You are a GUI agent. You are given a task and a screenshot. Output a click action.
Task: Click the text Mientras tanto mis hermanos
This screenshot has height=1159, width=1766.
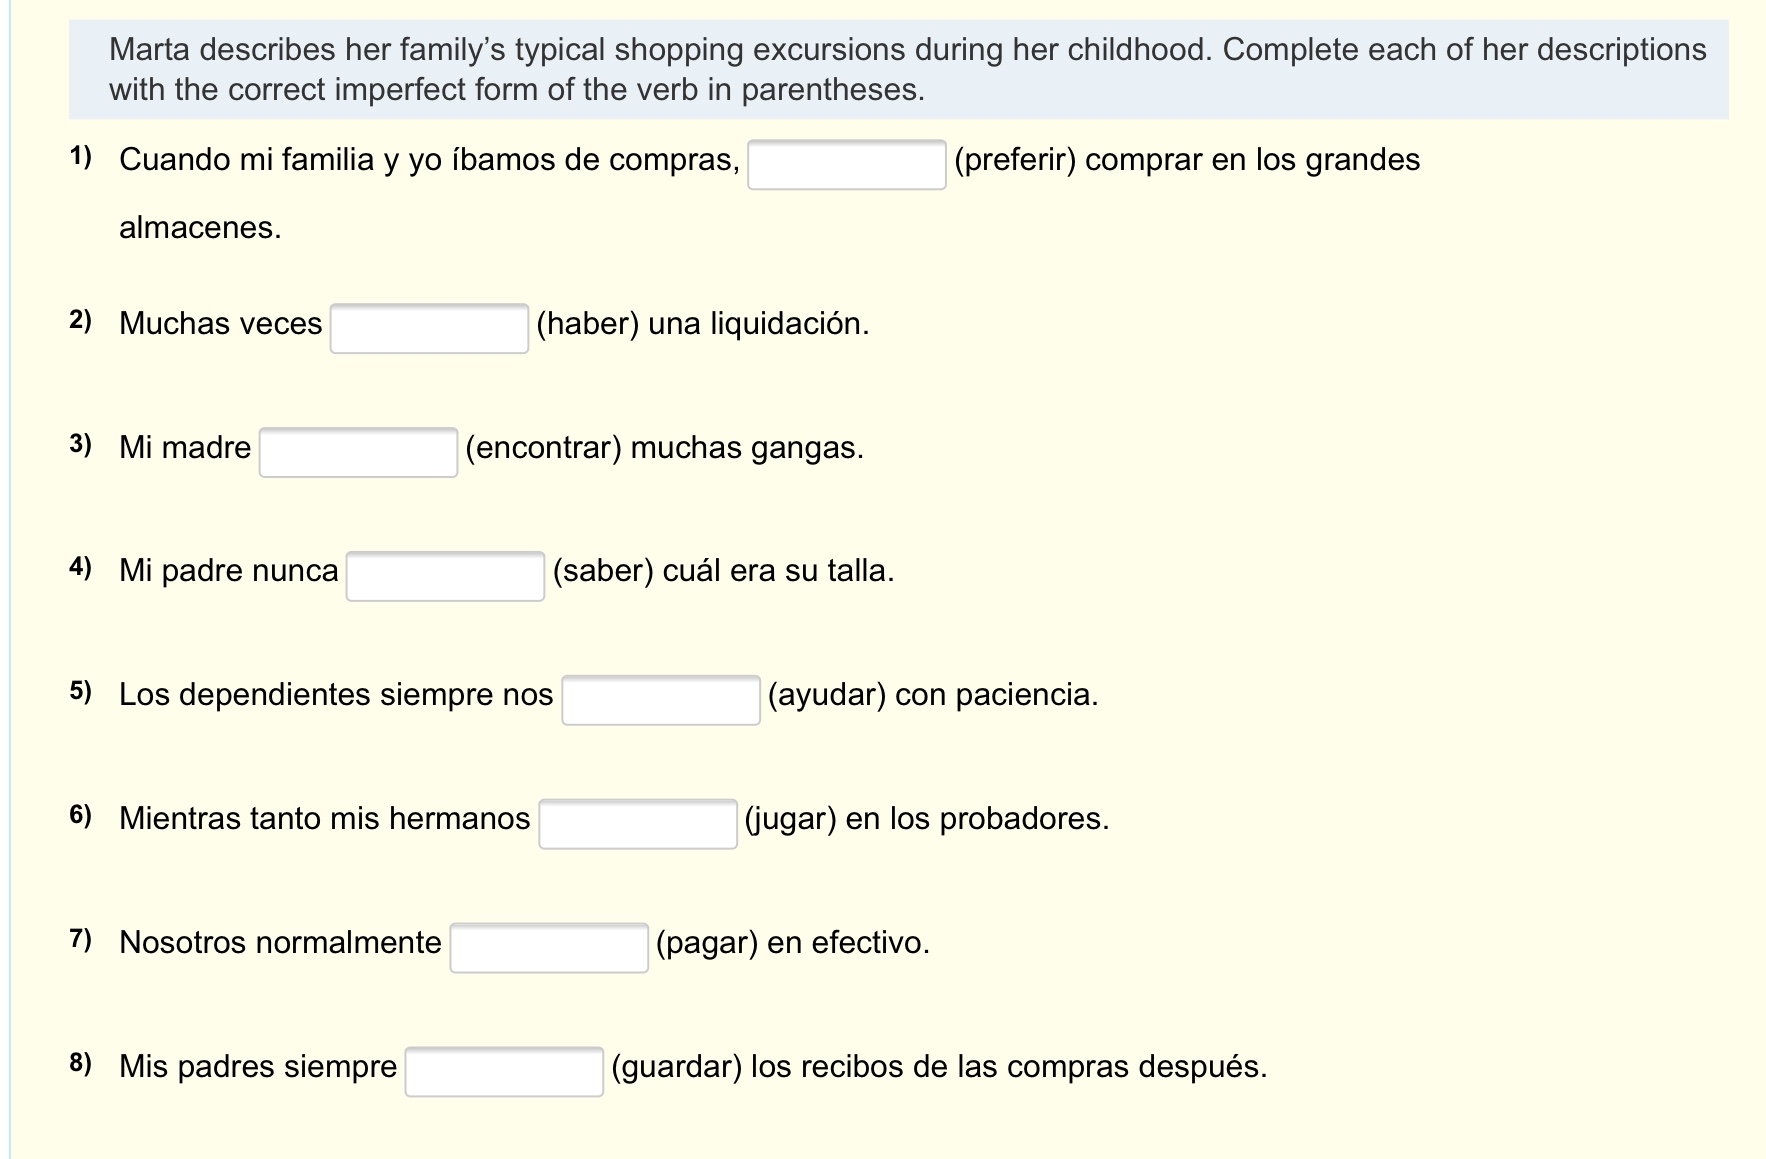[324, 819]
